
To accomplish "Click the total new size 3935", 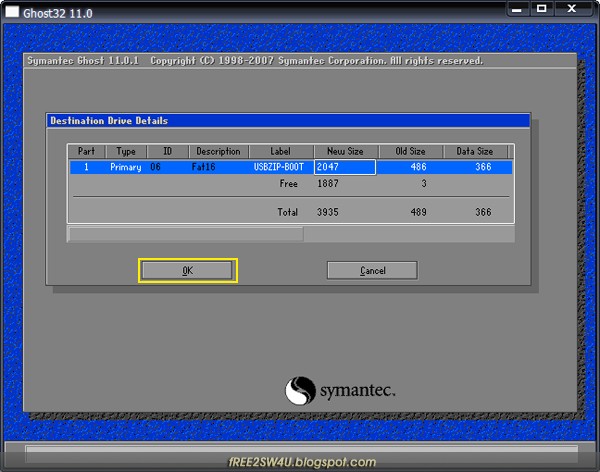I will click(x=328, y=212).
